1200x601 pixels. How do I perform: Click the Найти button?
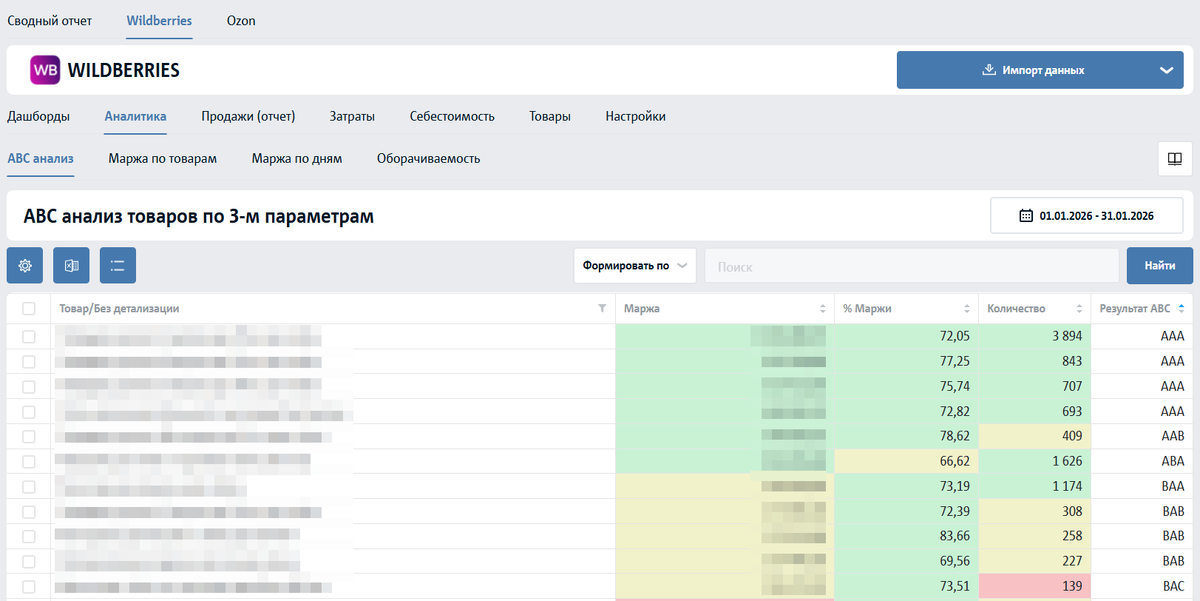point(1160,266)
